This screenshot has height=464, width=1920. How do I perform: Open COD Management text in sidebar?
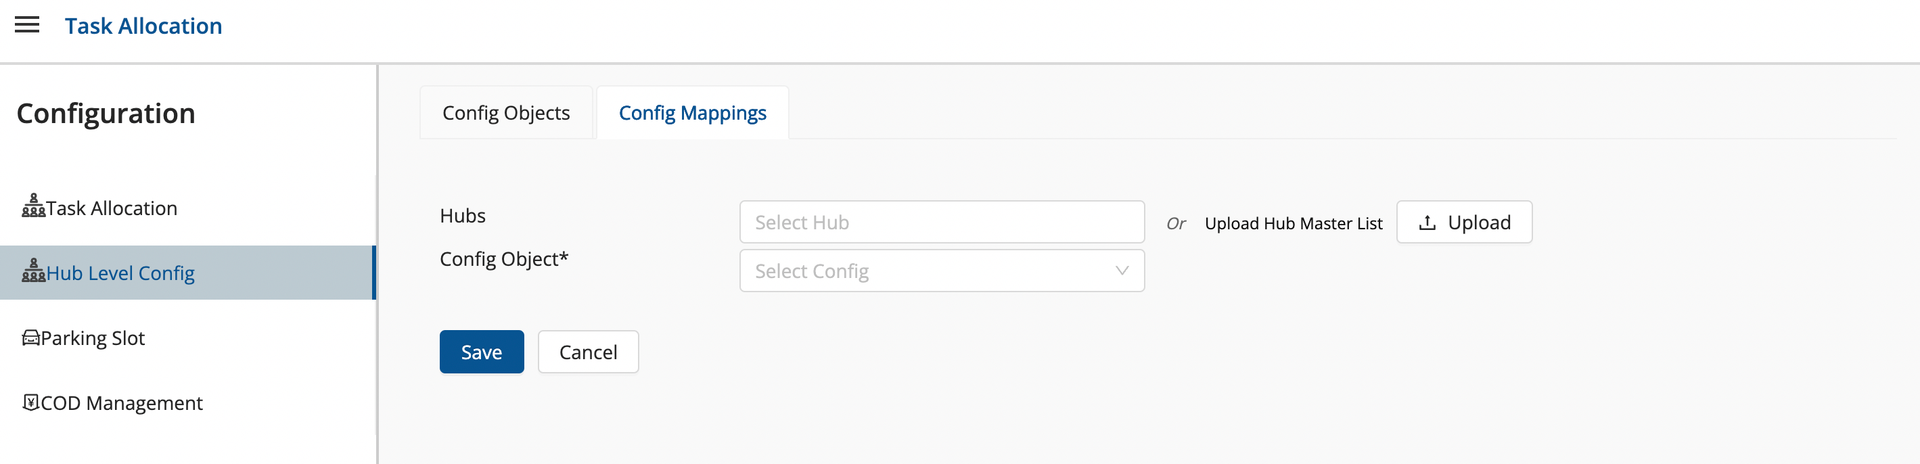122,403
